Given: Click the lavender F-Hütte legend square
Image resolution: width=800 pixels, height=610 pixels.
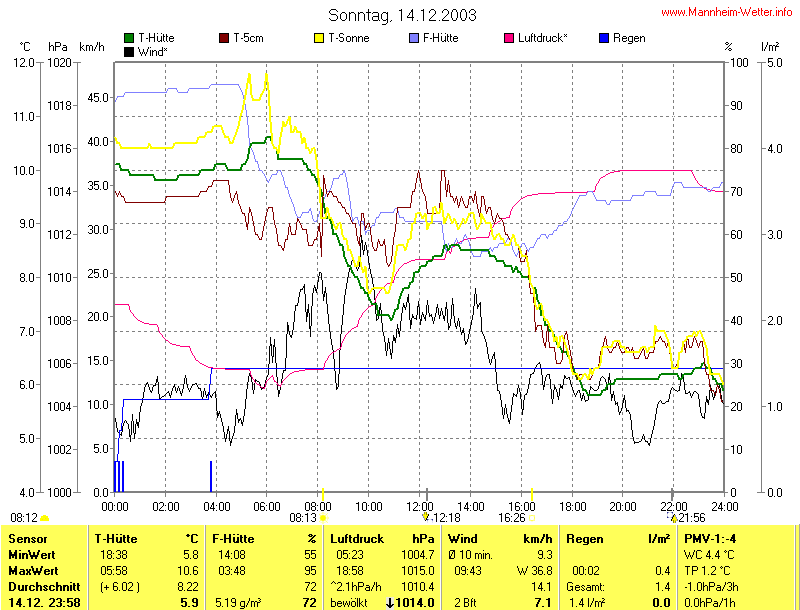Looking at the screenshot, I should (414, 38).
